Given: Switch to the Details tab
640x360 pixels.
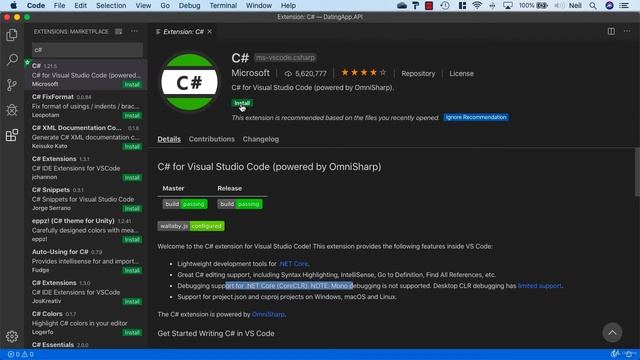Looking at the screenshot, I should (x=169, y=139).
